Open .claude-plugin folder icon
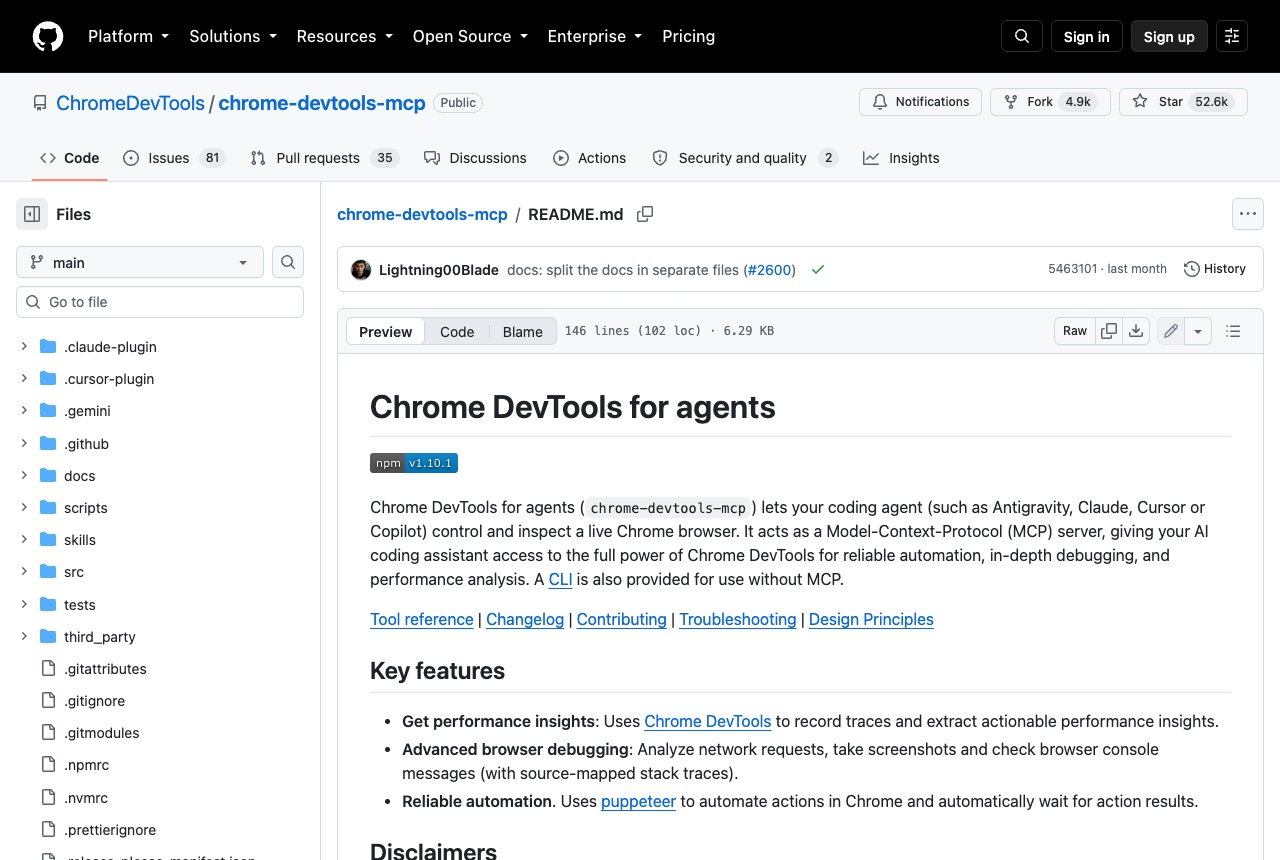Screen dimensions: 1280x860 tap(48, 347)
